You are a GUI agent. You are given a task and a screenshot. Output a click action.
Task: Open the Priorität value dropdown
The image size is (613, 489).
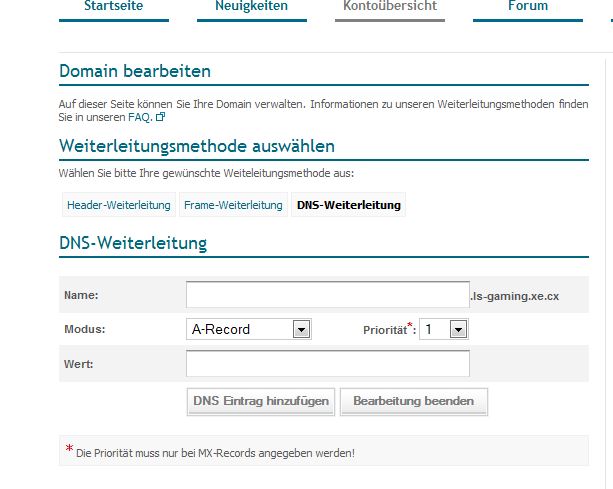coord(458,329)
